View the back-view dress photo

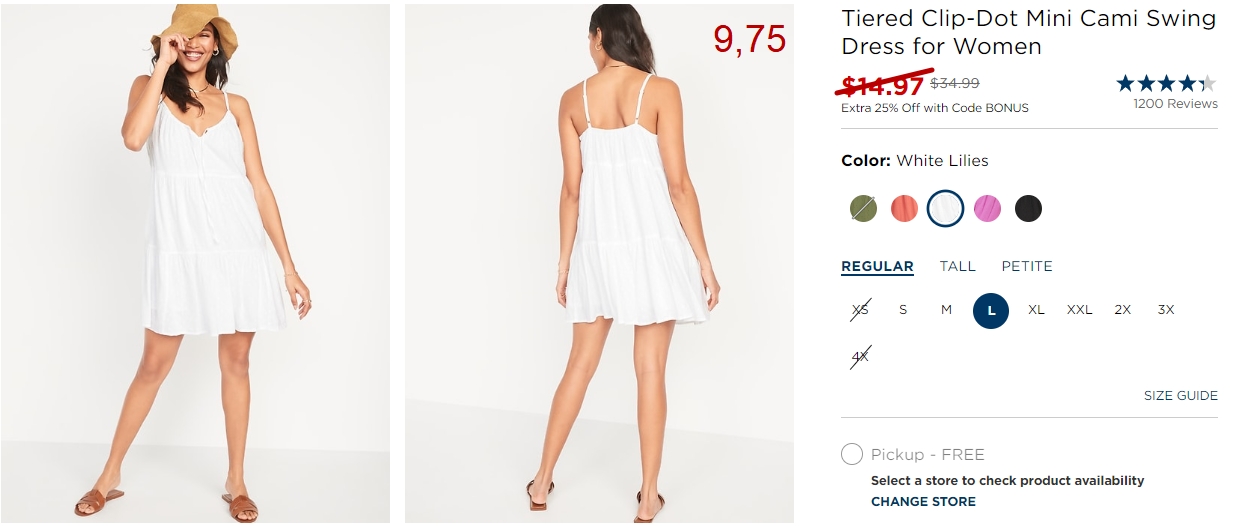coord(599,263)
